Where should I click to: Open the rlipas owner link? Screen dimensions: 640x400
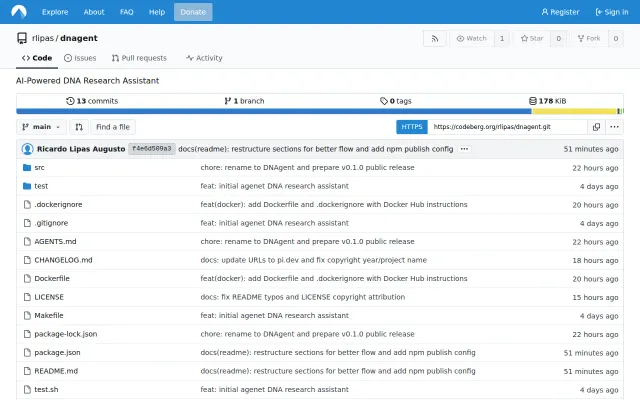pyautogui.click(x=42, y=38)
